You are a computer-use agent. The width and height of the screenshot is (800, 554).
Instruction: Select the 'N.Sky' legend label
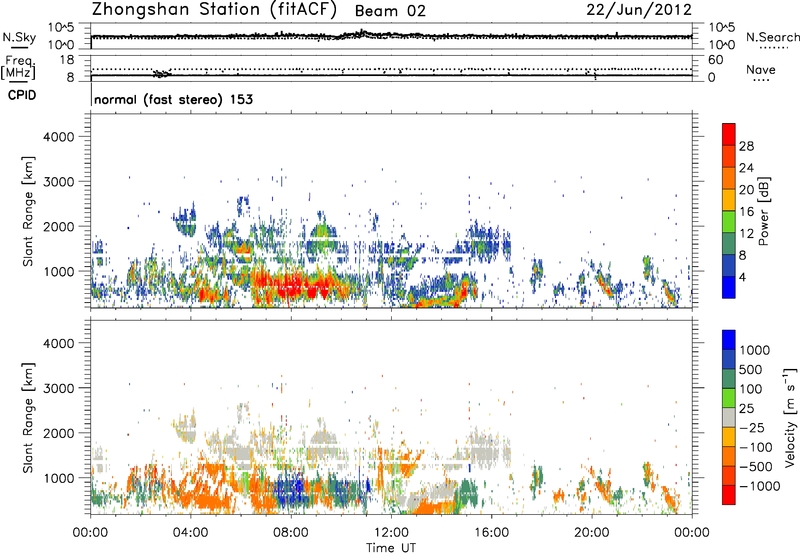19,37
